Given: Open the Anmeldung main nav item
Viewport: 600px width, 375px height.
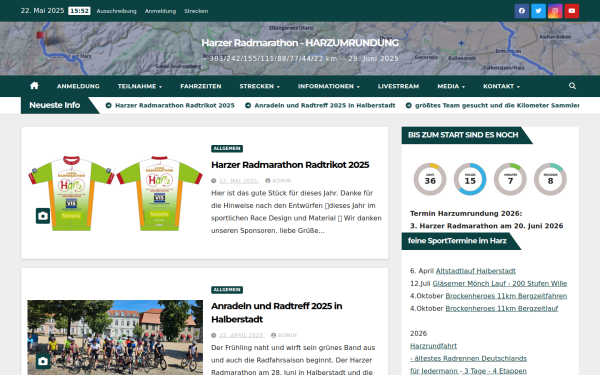Looking at the screenshot, I should [78, 86].
